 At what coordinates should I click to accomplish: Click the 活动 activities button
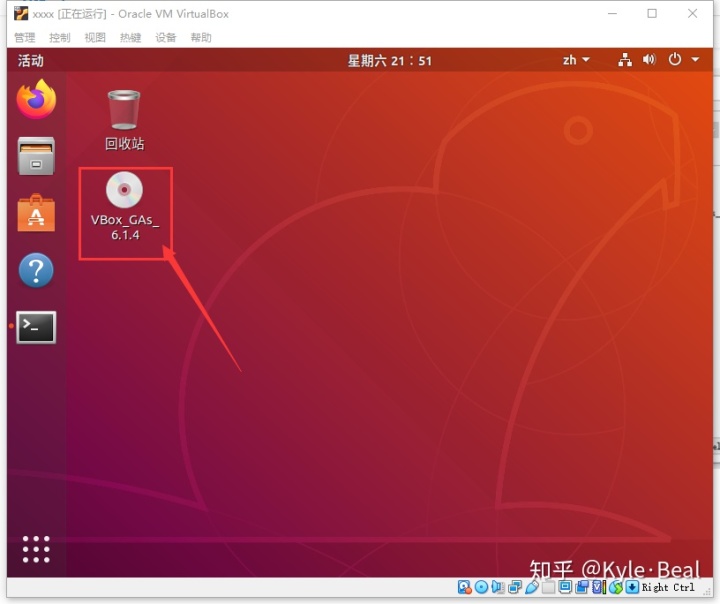point(31,60)
